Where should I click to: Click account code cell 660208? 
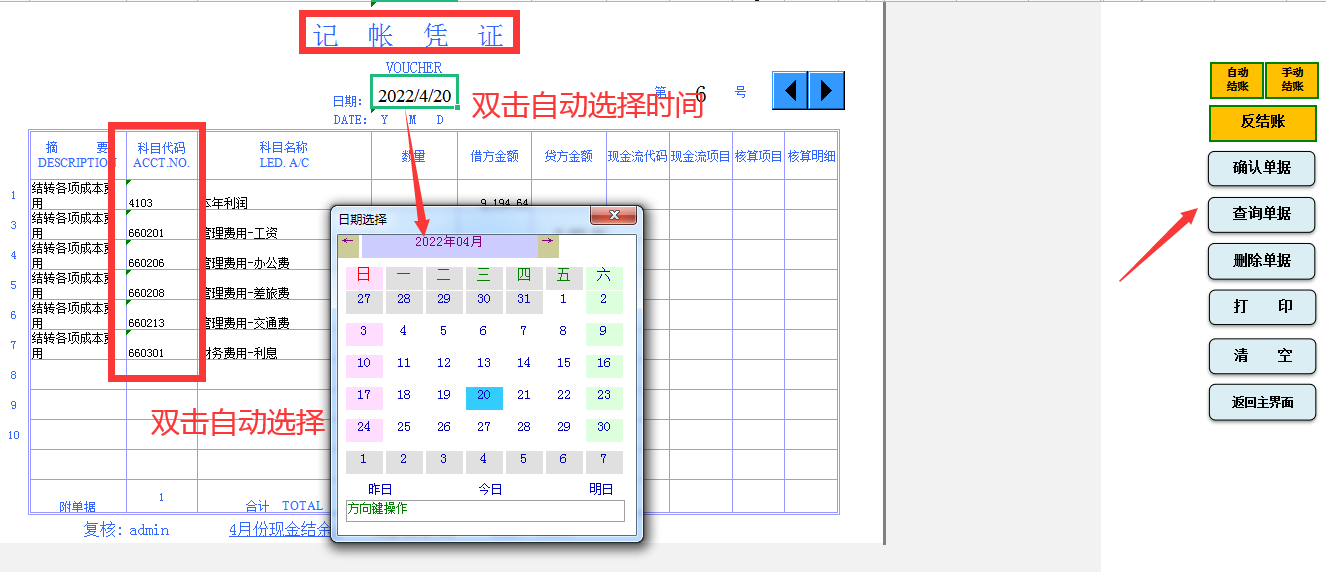pos(162,285)
